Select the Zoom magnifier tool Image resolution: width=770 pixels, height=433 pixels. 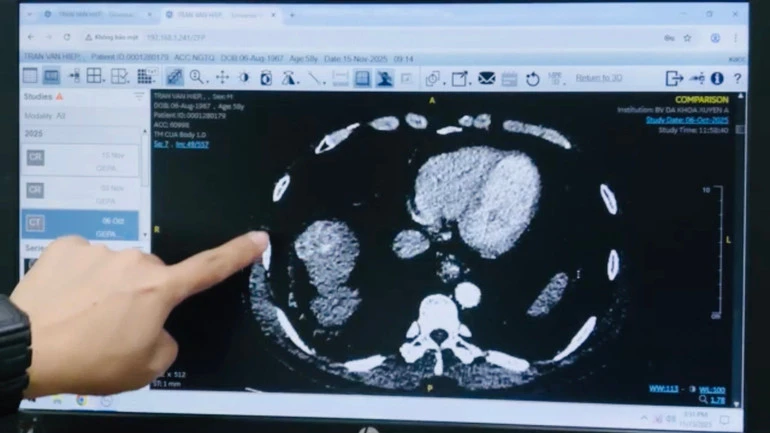pyautogui.click(x=197, y=77)
